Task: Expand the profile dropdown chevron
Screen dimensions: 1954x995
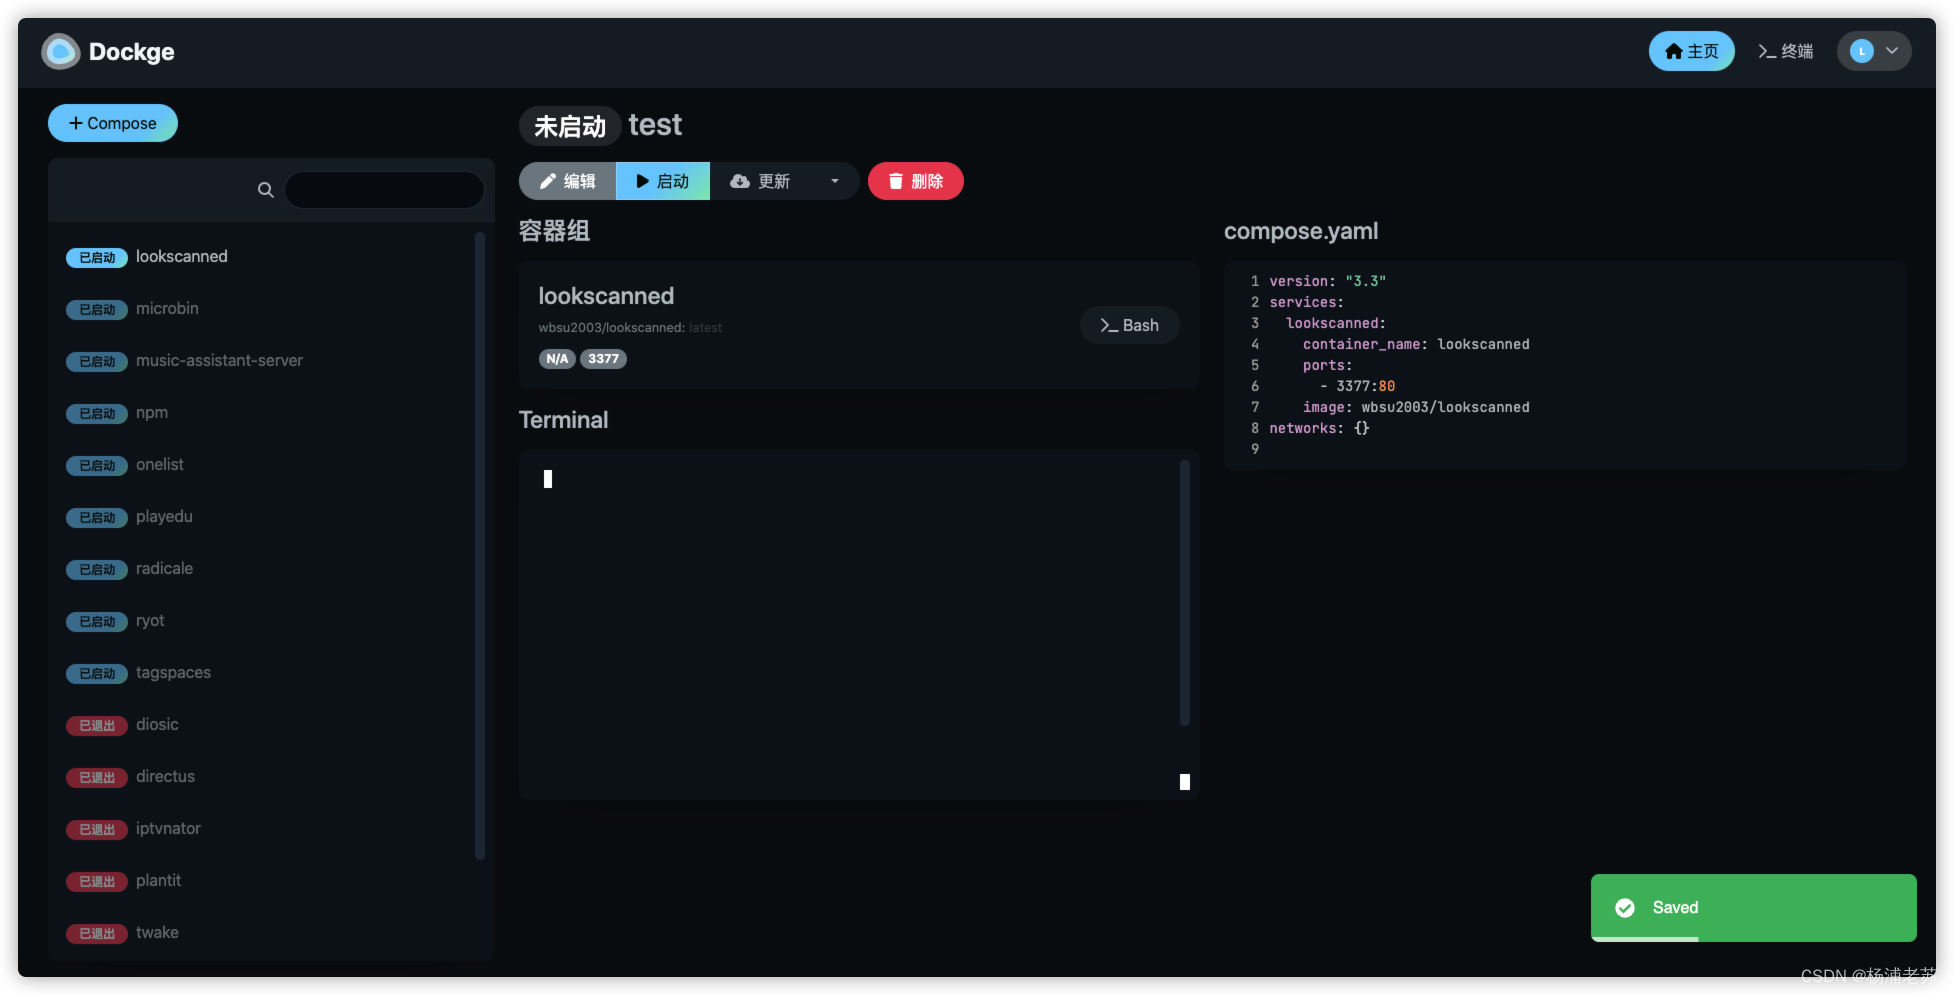Action: pyautogui.click(x=1892, y=51)
